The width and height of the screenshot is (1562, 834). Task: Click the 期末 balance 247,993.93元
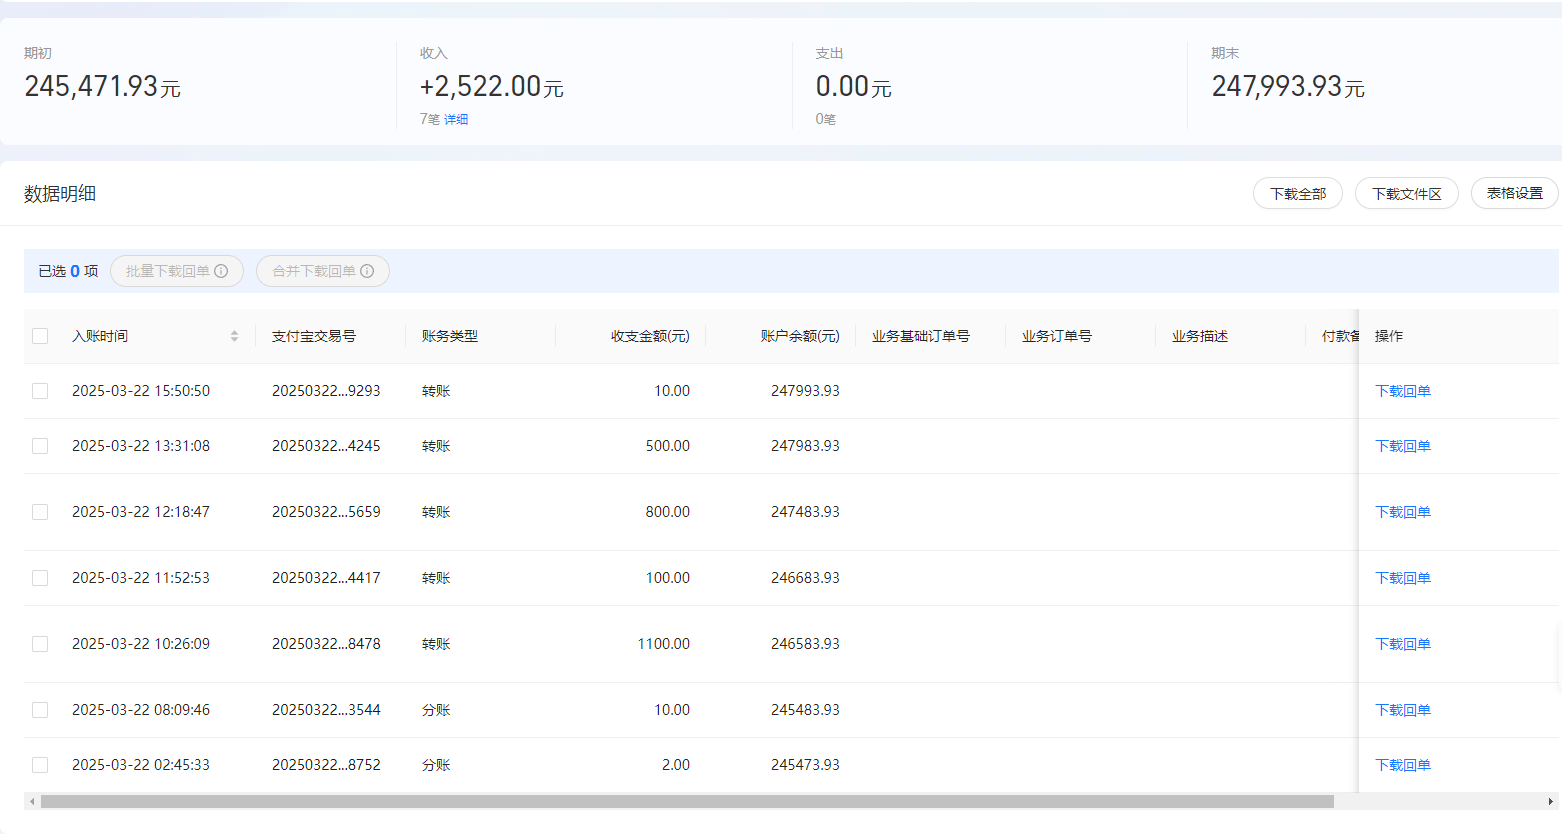(1288, 87)
